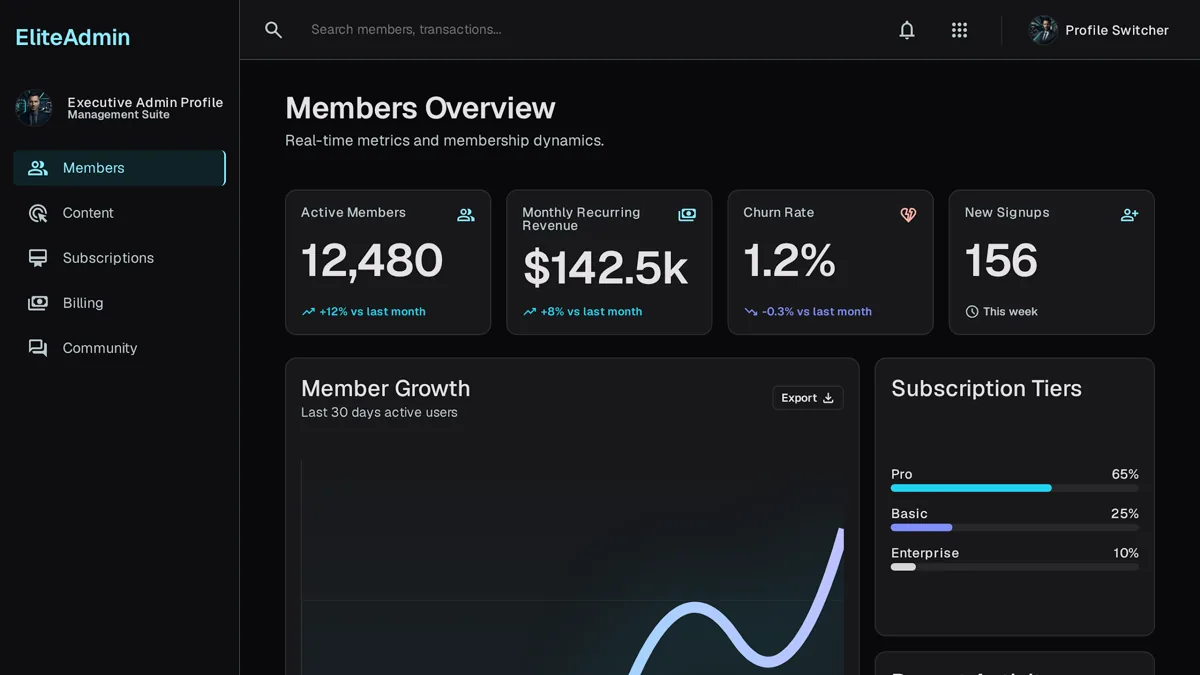Click the Enterprise tier progress bar

click(1014, 567)
